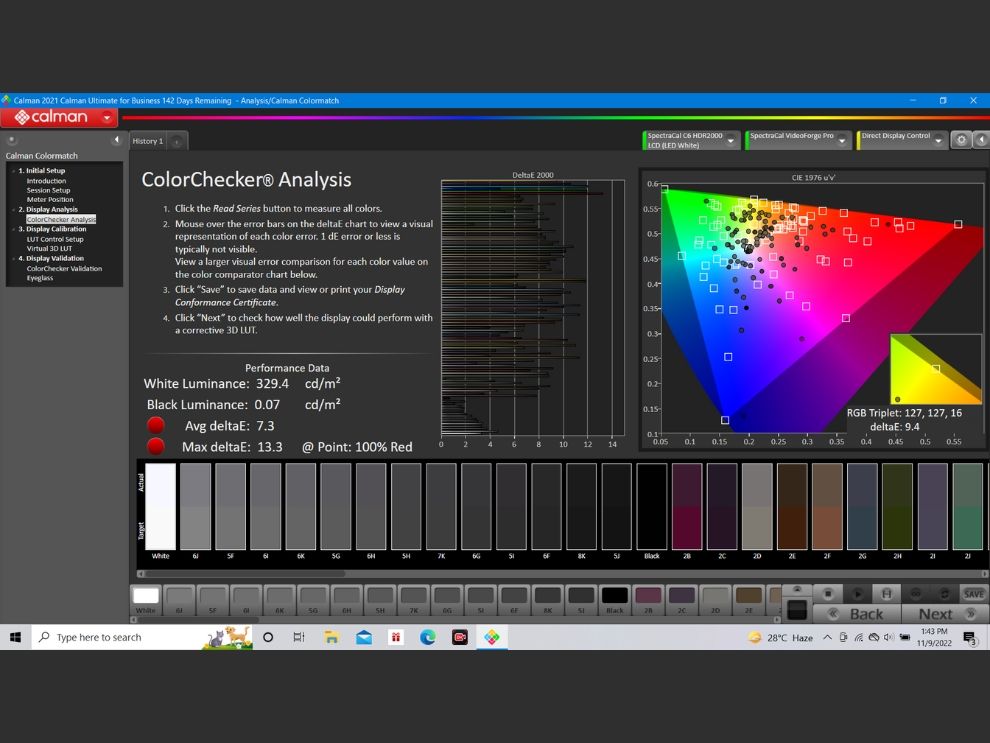The width and height of the screenshot is (990, 743).
Task: Go to the Virtual 3D LUT step
Action: [x=49, y=249]
